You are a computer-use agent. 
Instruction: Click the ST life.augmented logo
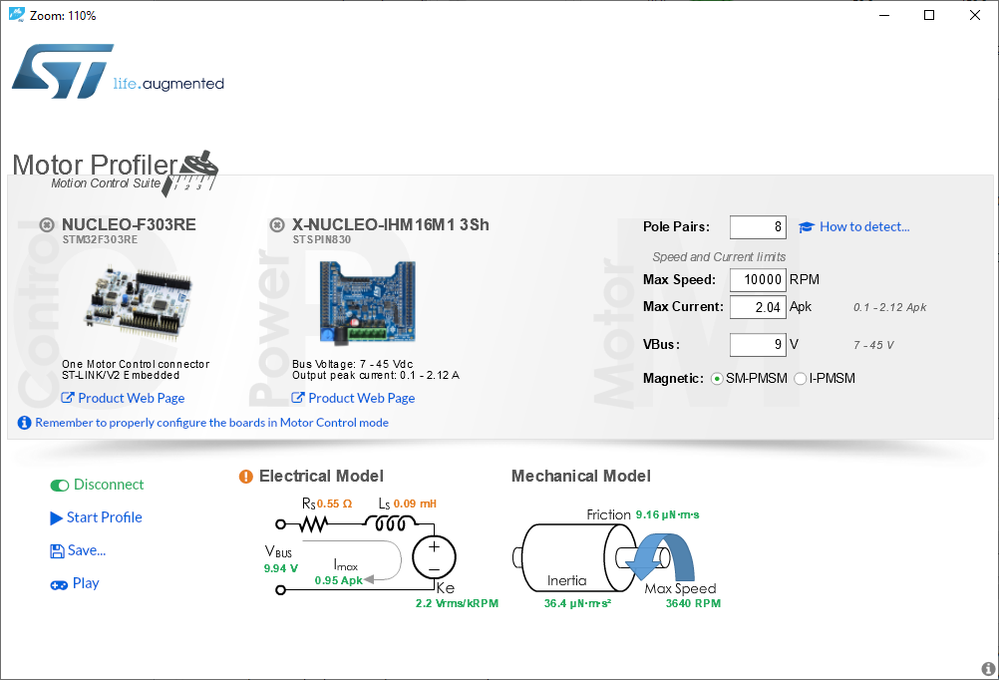pos(118,71)
